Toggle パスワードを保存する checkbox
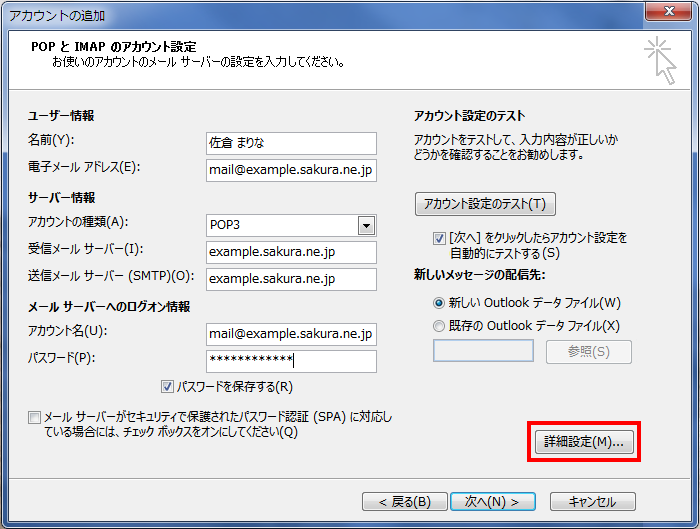Screen dimensions: 700x529 point(167,387)
